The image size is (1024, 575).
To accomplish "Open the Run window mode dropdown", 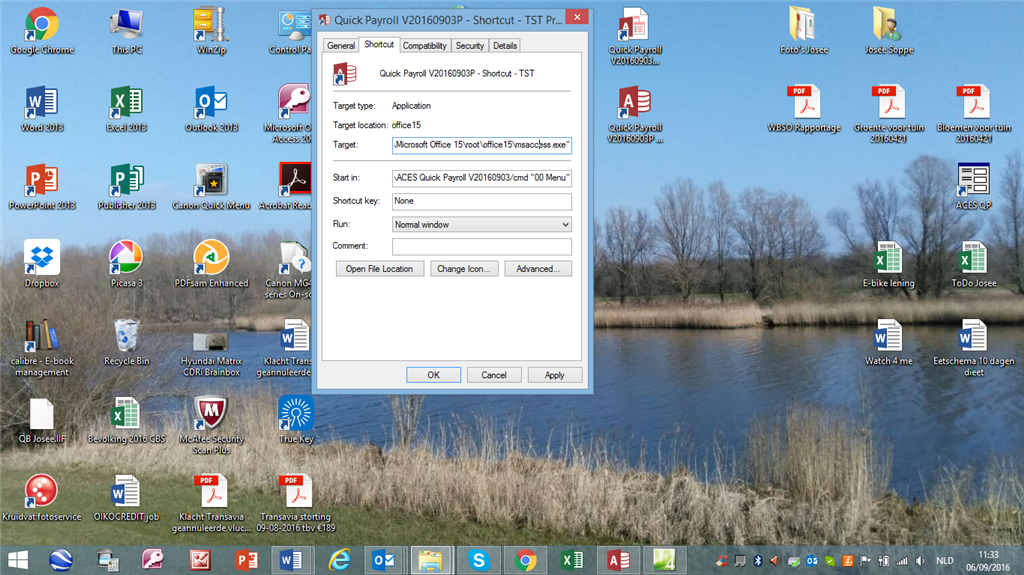I will coord(482,224).
